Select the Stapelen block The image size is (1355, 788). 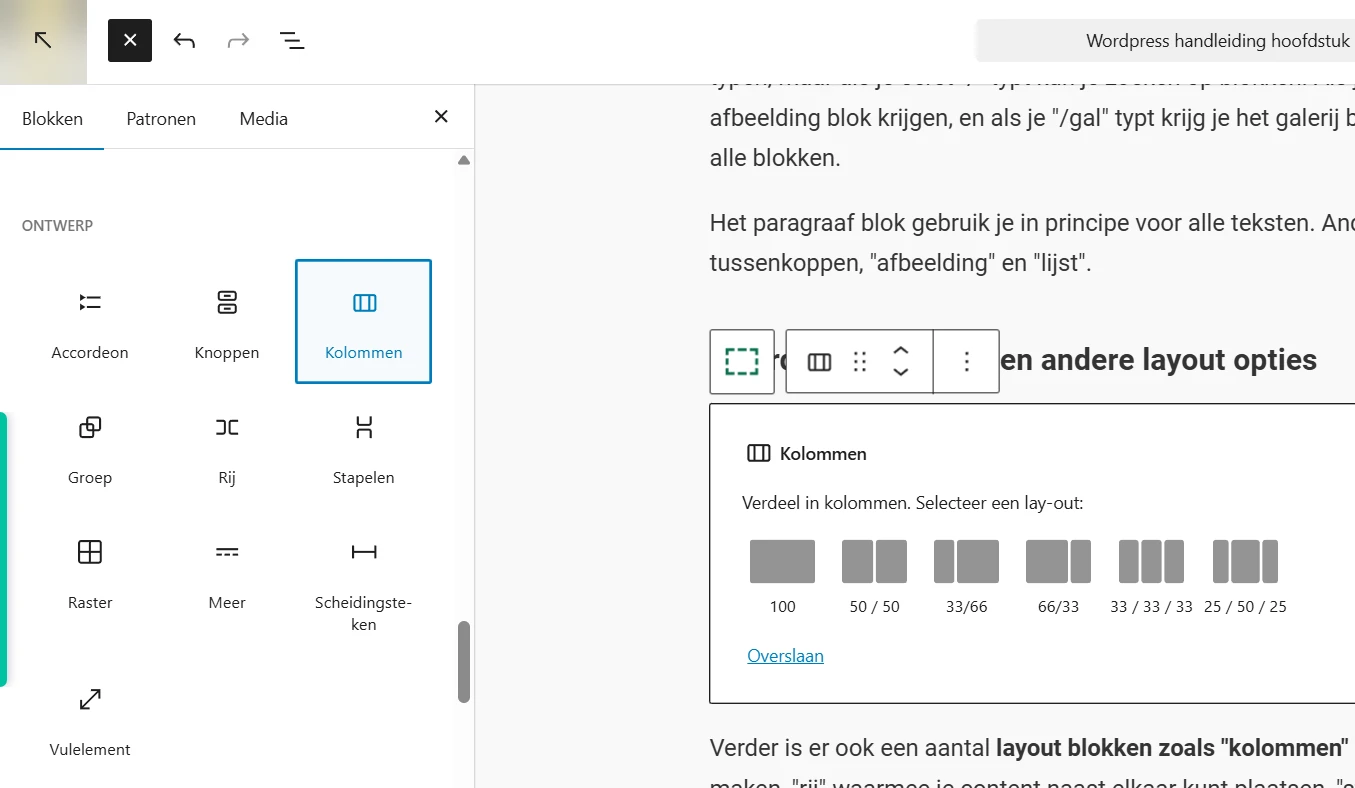(x=363, y=445)
